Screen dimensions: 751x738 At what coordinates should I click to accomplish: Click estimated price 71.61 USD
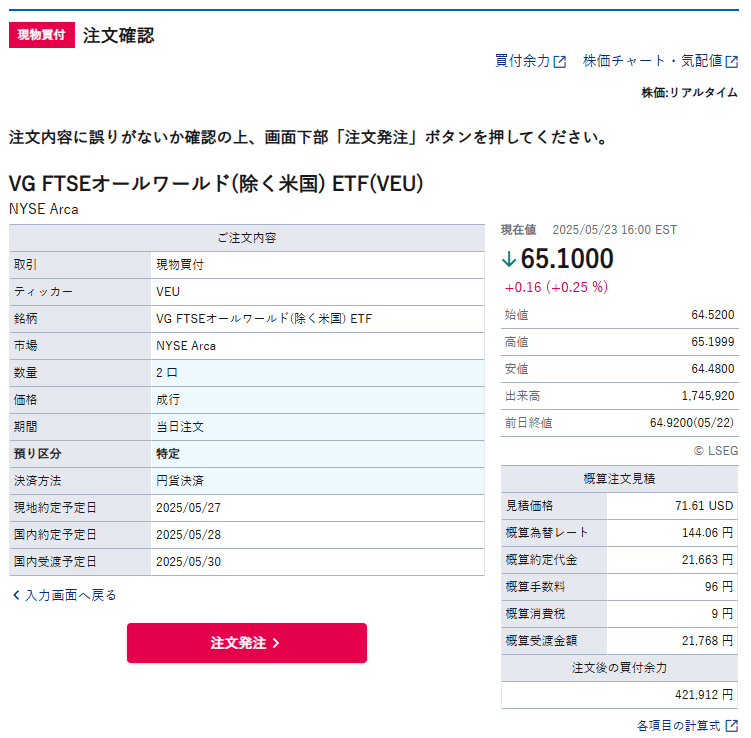704,506
